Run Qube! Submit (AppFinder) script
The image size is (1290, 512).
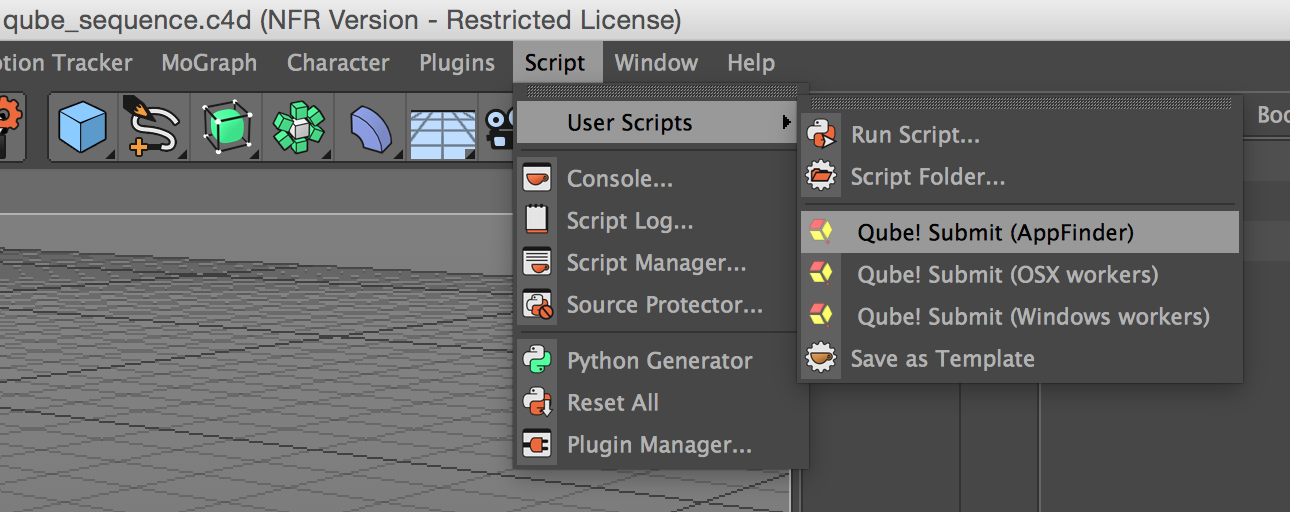[995, 233]
